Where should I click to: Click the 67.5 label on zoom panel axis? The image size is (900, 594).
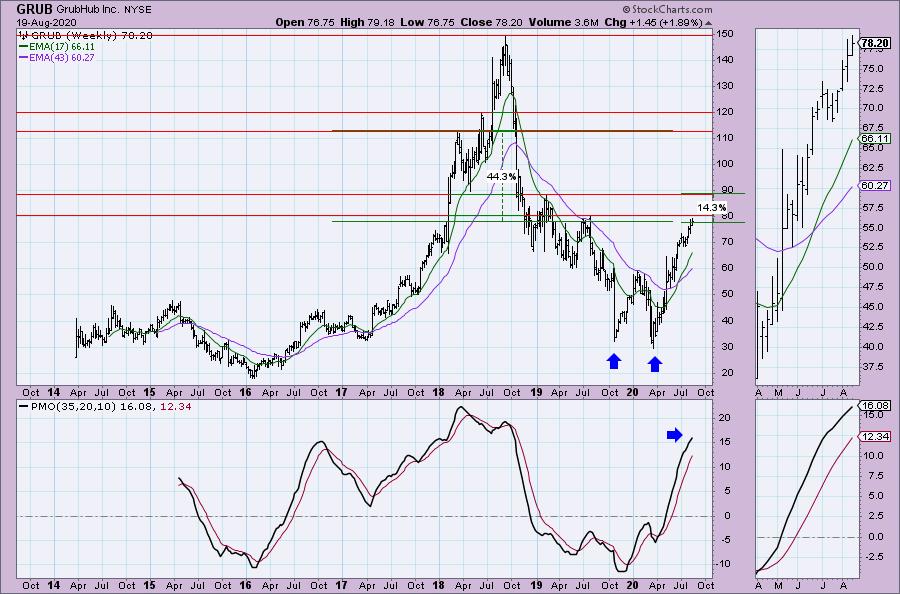872,127
